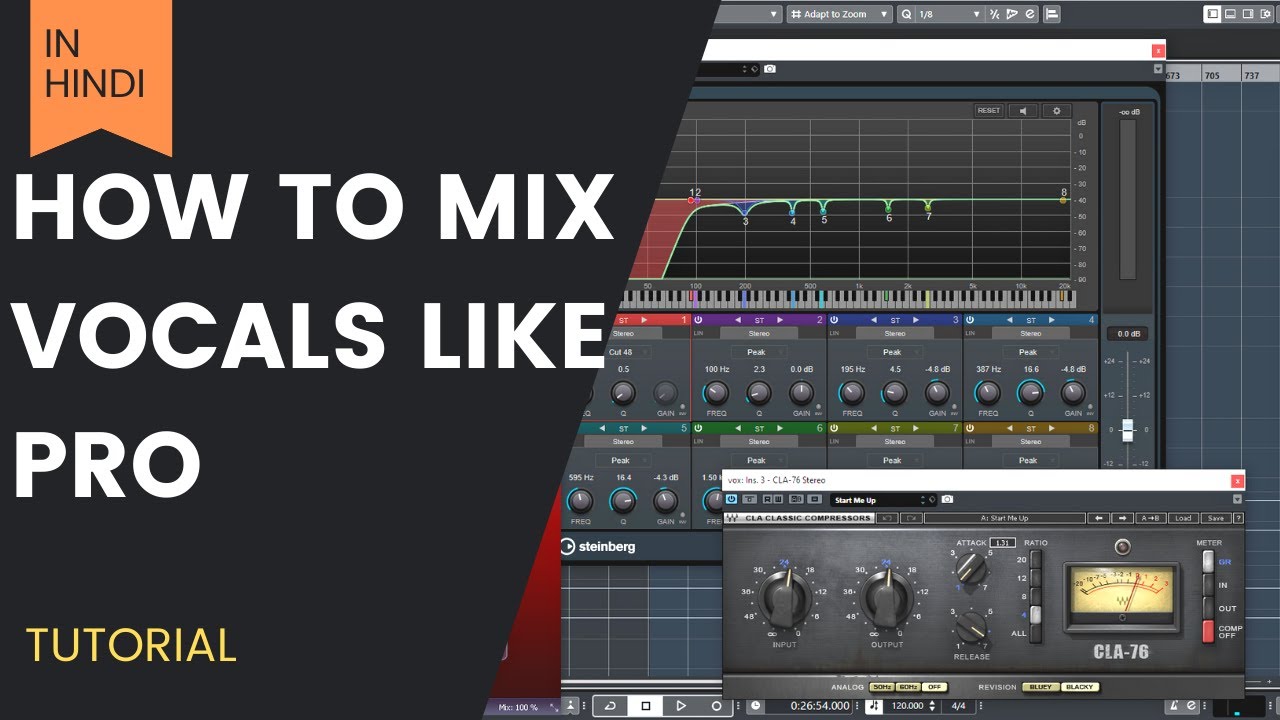Open EQ settings gear icon
This screenshot has width=1280, height=720.
pos(1055,111)
